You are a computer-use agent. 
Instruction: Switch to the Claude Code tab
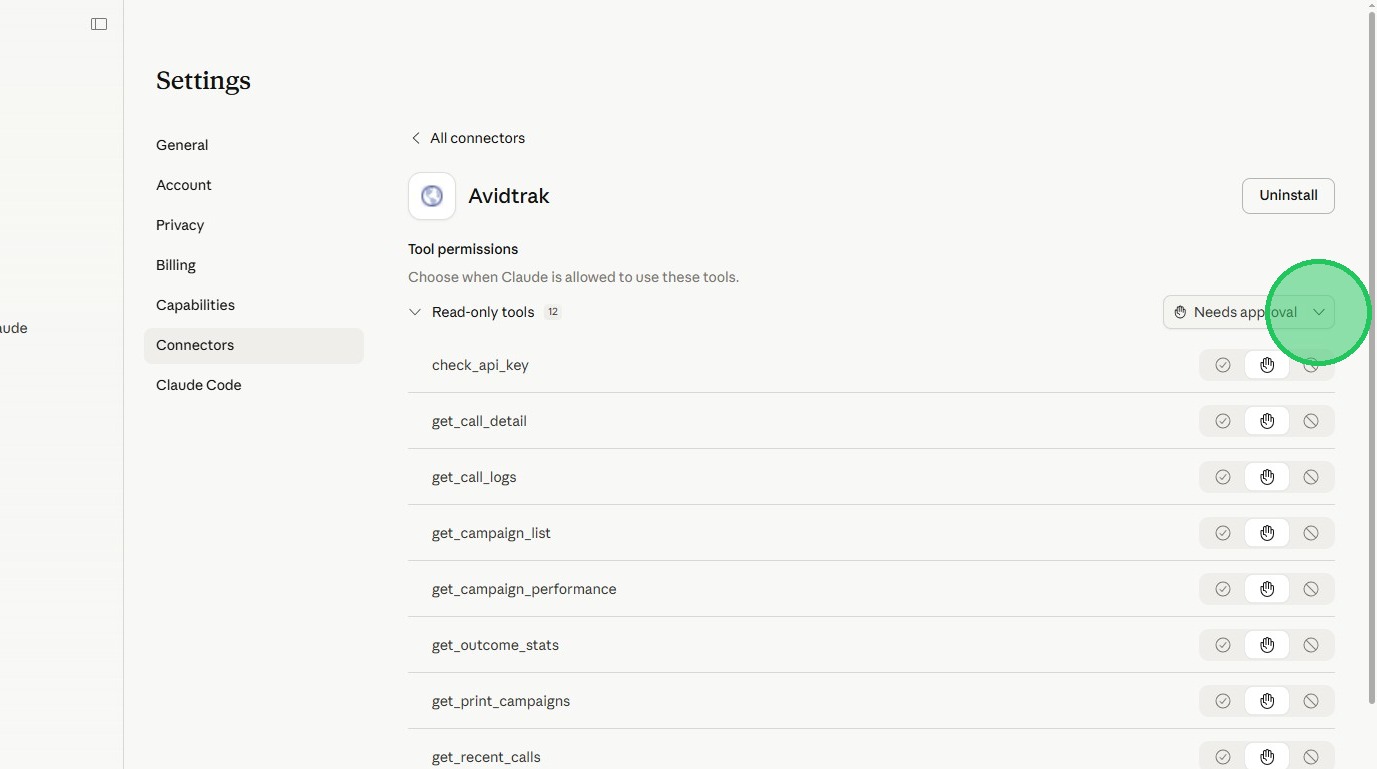pos(198,385)
